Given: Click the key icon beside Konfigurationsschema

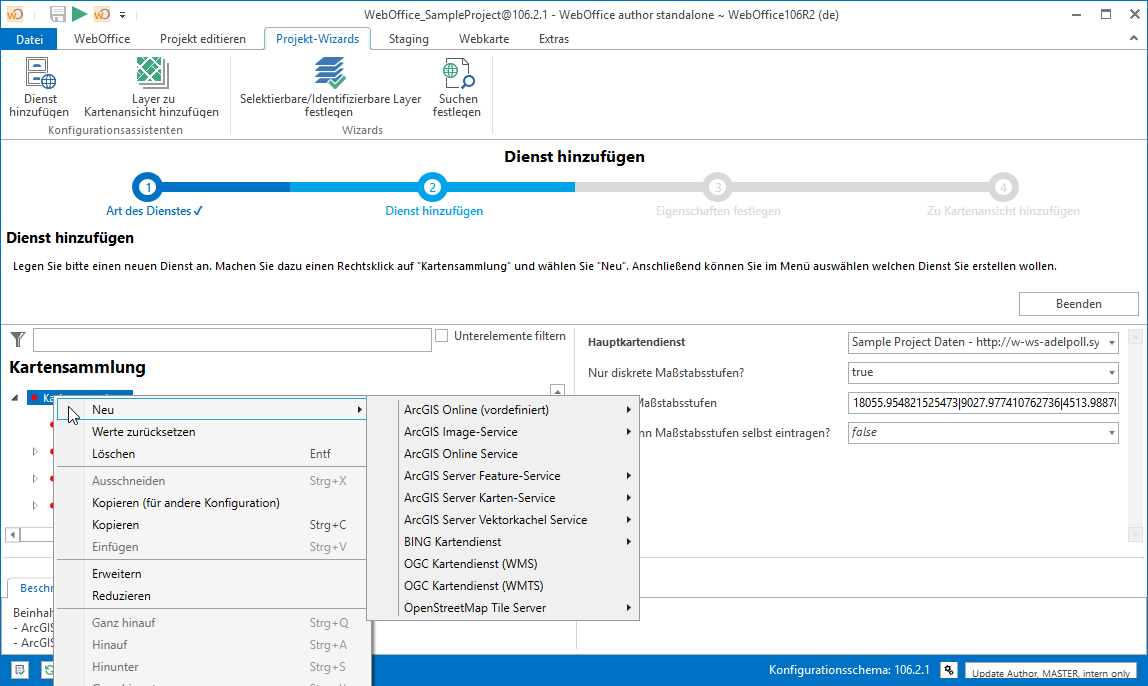Looking at the screenshot, I should point(948,670).
